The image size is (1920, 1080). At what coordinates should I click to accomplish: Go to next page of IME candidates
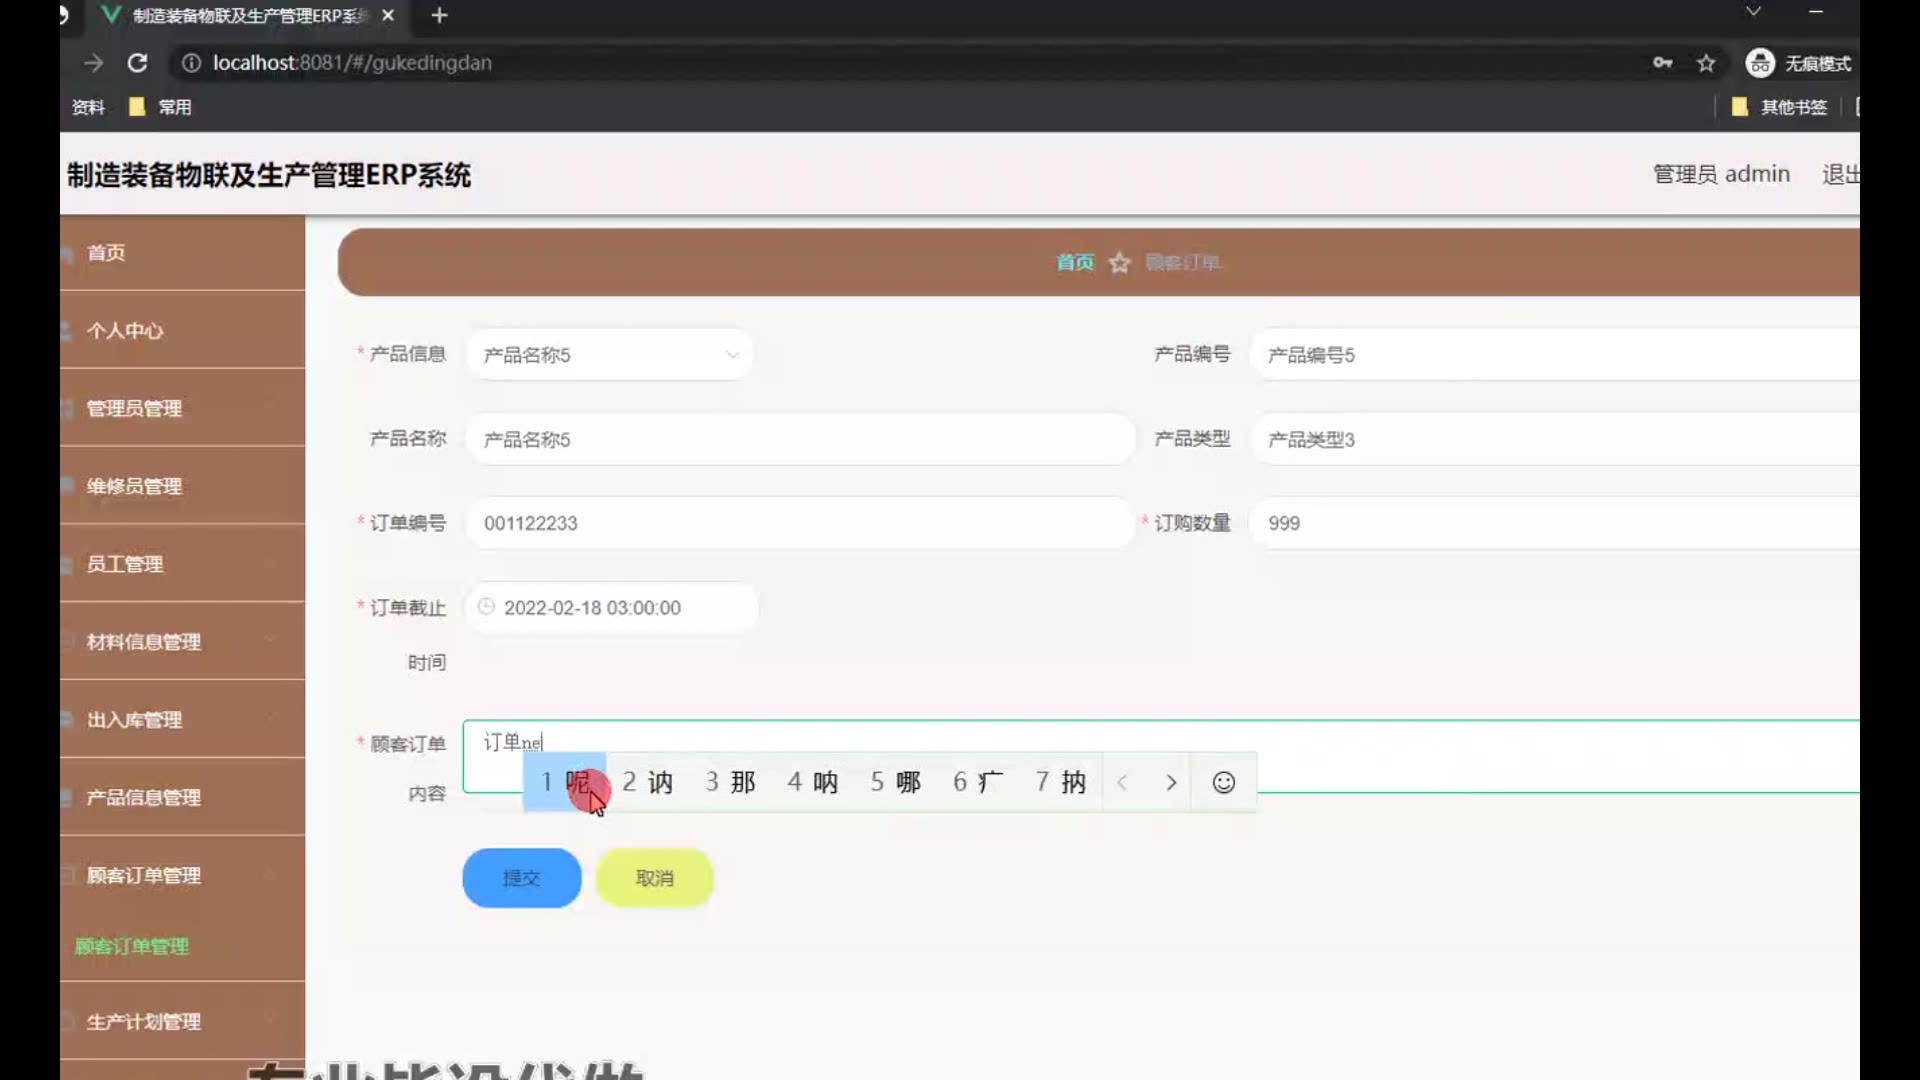coord(1171,783)
